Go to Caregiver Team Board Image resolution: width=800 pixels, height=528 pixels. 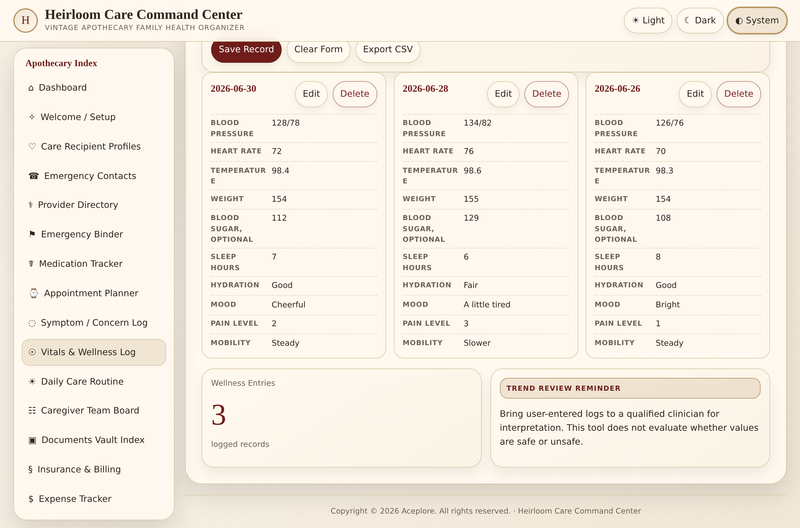pyautogui.click(x=94, y=411)
